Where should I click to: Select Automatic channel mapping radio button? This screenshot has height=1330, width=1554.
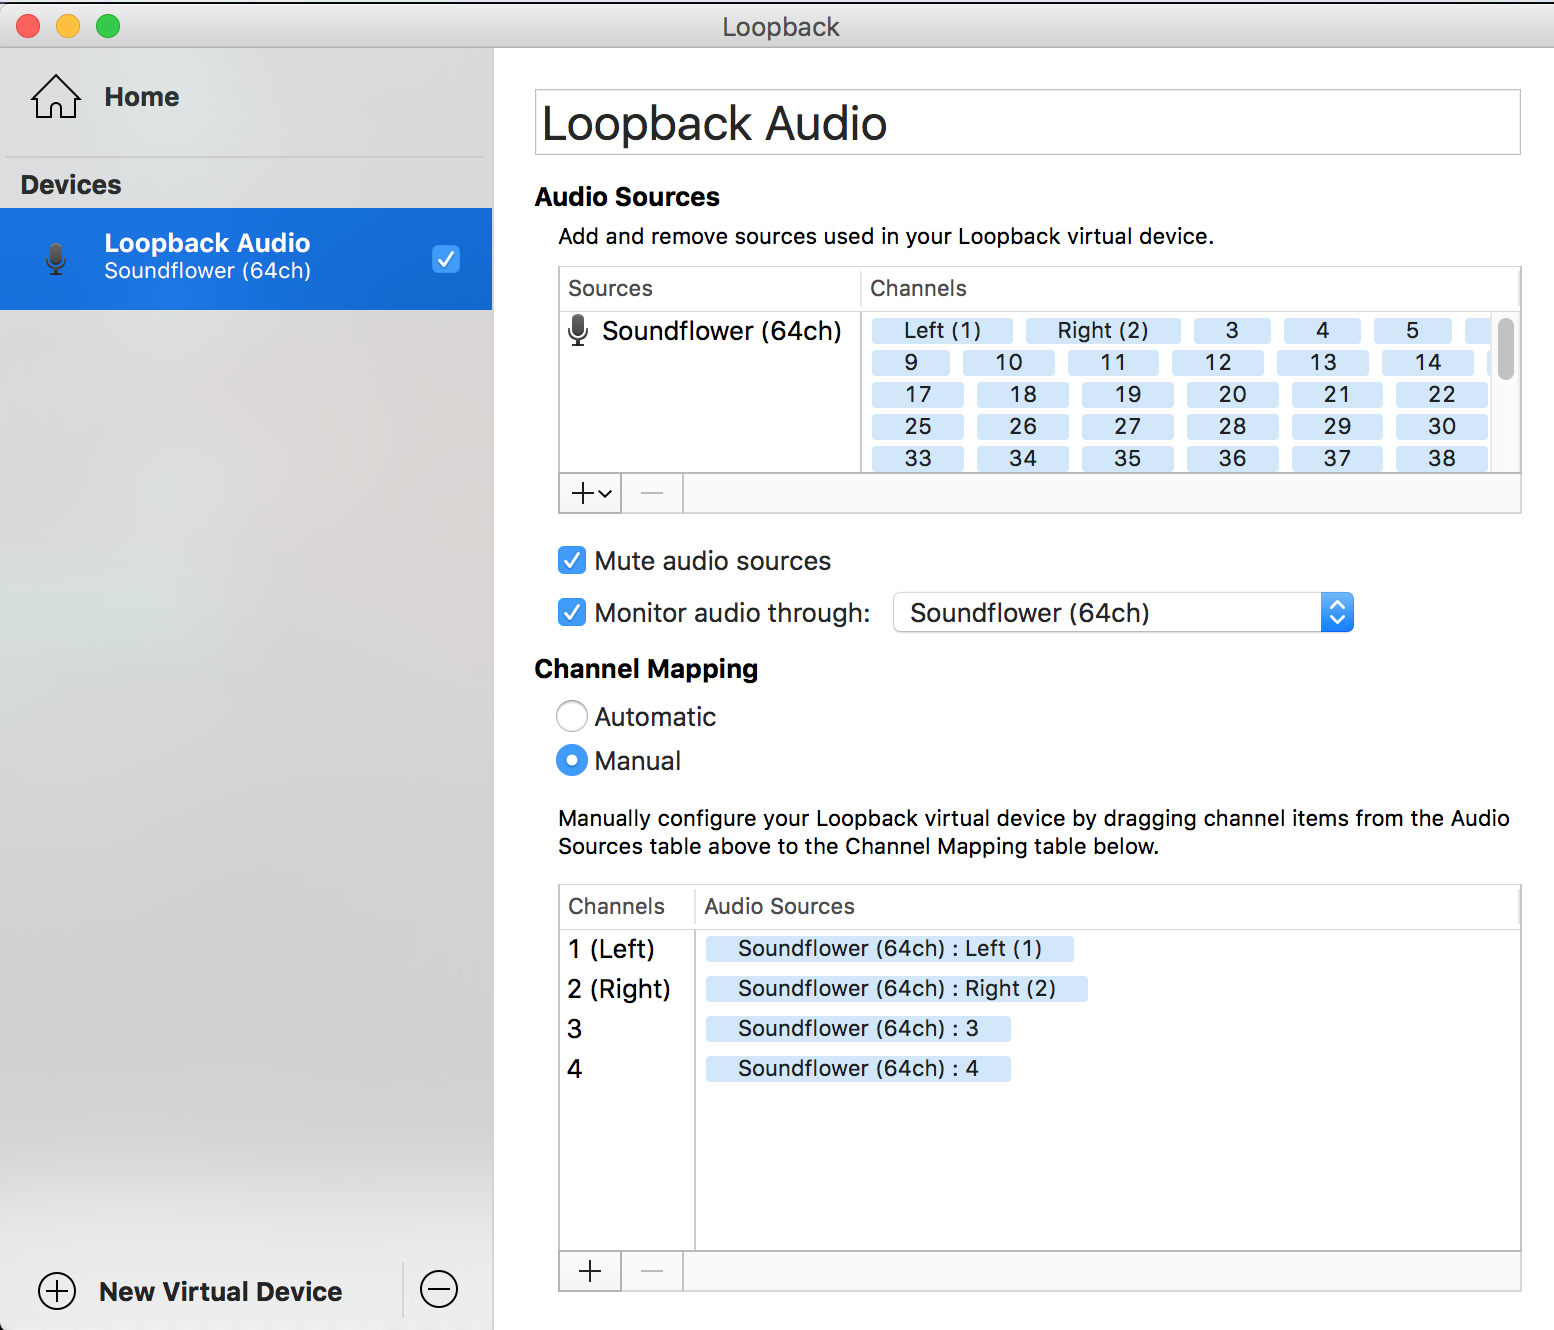click(x=572, y=716)
